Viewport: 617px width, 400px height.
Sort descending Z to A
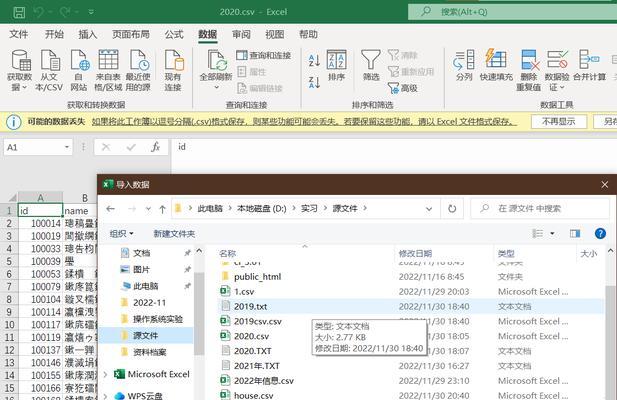click(314, 82)
